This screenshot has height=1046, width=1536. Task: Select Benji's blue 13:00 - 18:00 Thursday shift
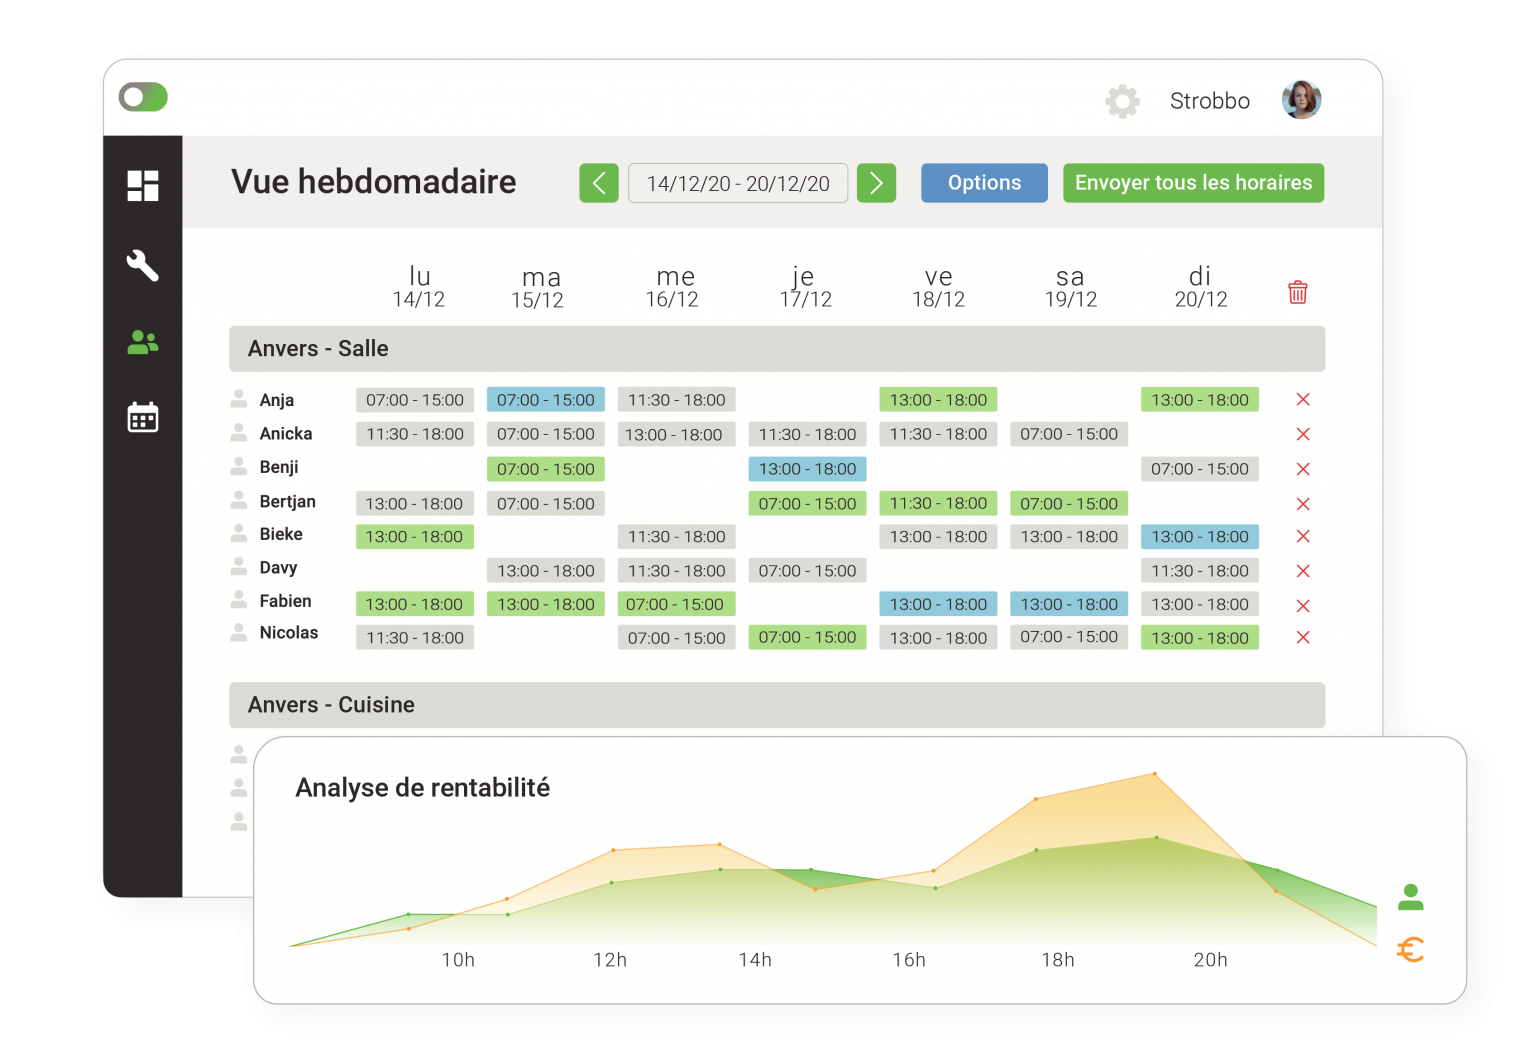point(807,469)
